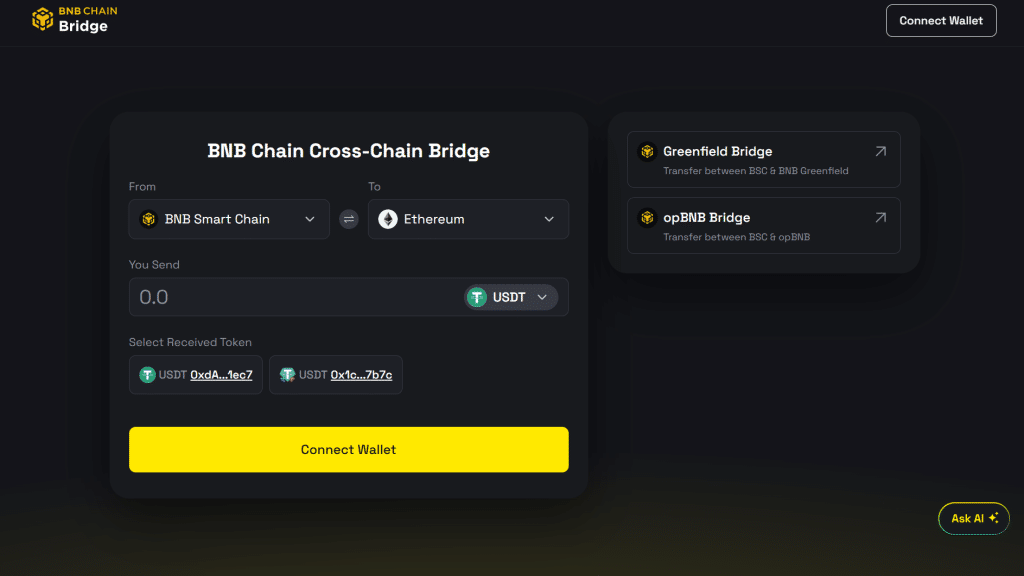
Task: Select USDT 0x1c...7b7c as received token
Action: (x=336, y=375)
